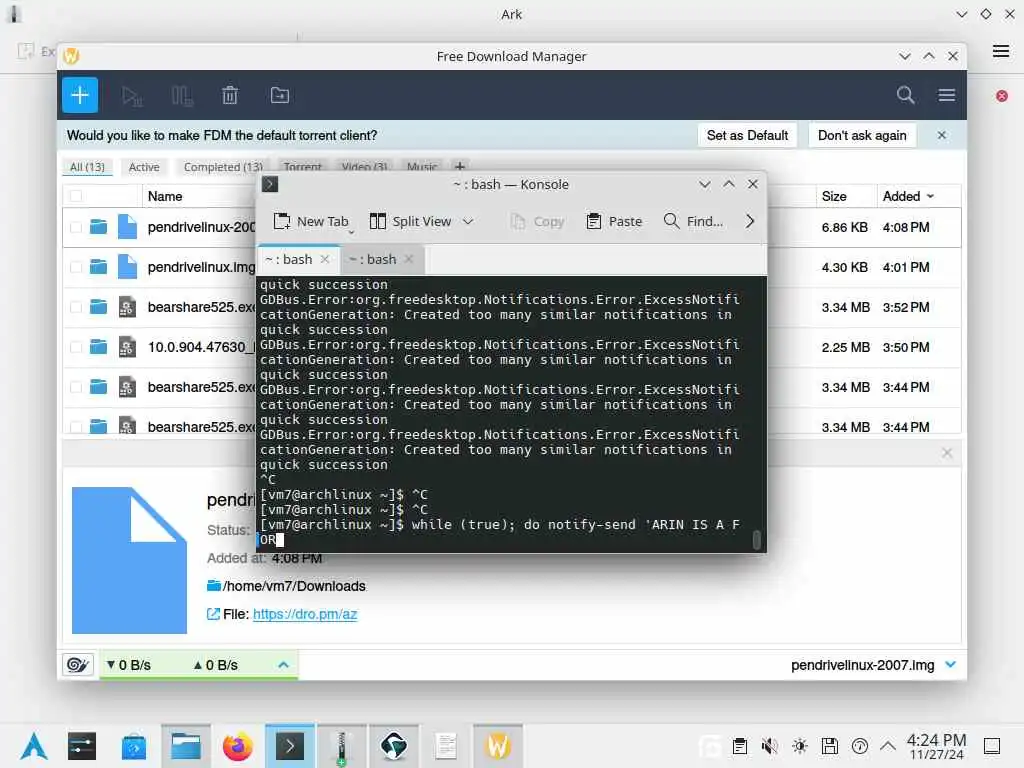Viewport: 1024px width, 768px height.
Task: Toggle snail mode speed limiter in FDM
Action: [78, 665]
